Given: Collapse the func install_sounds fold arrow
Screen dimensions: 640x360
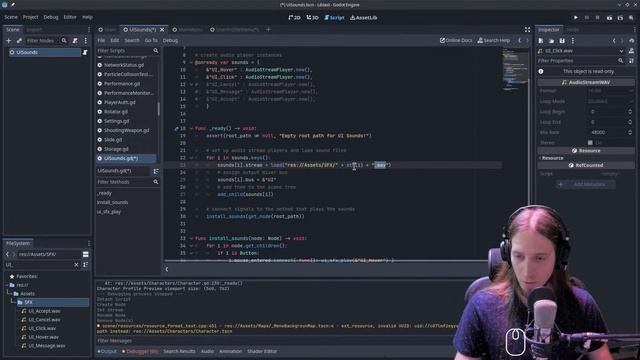Looking at the screenshot, I should pos(191,238).
